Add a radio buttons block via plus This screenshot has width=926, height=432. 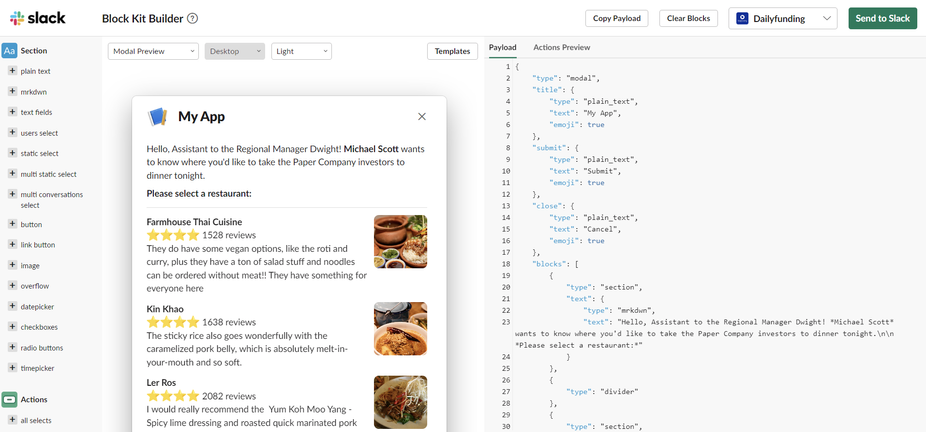point(12,347)
